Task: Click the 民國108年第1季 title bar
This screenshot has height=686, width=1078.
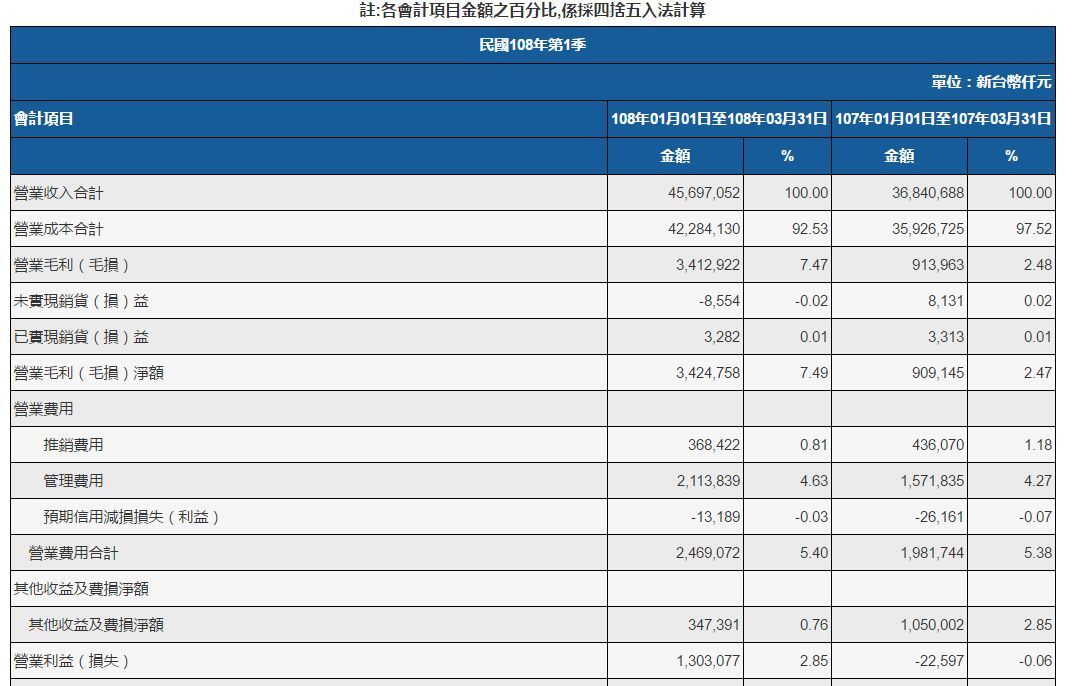Action: pos(532,45)
